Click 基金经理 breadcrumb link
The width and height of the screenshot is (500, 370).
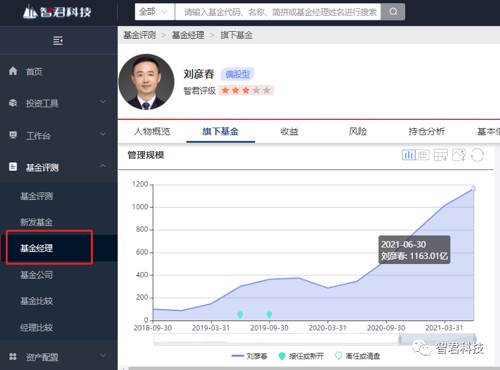188,35
